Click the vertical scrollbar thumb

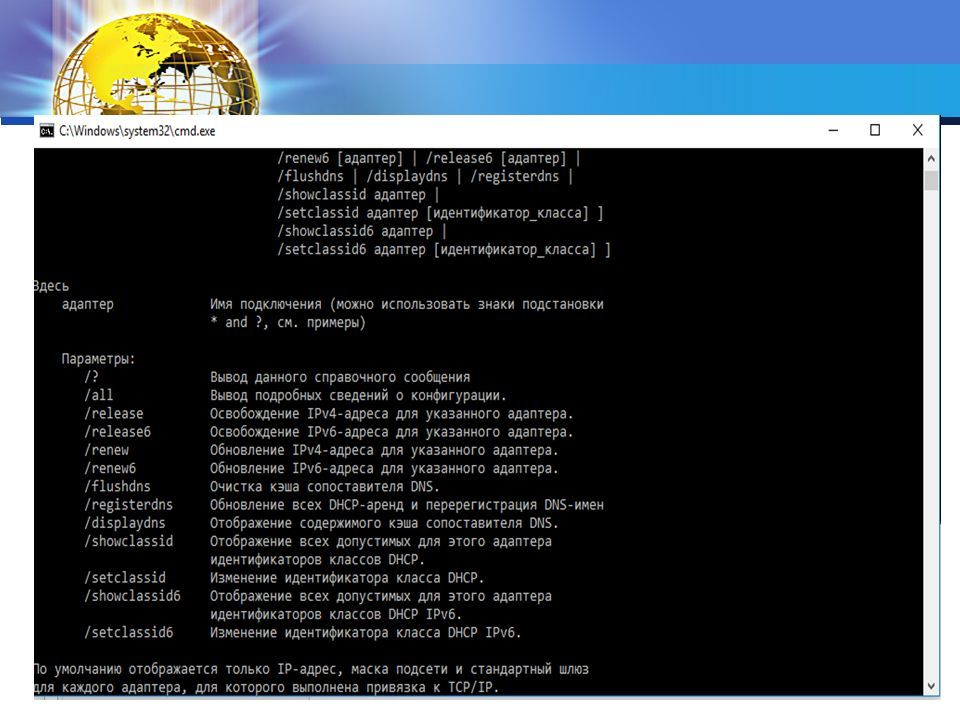coord(931,181)
